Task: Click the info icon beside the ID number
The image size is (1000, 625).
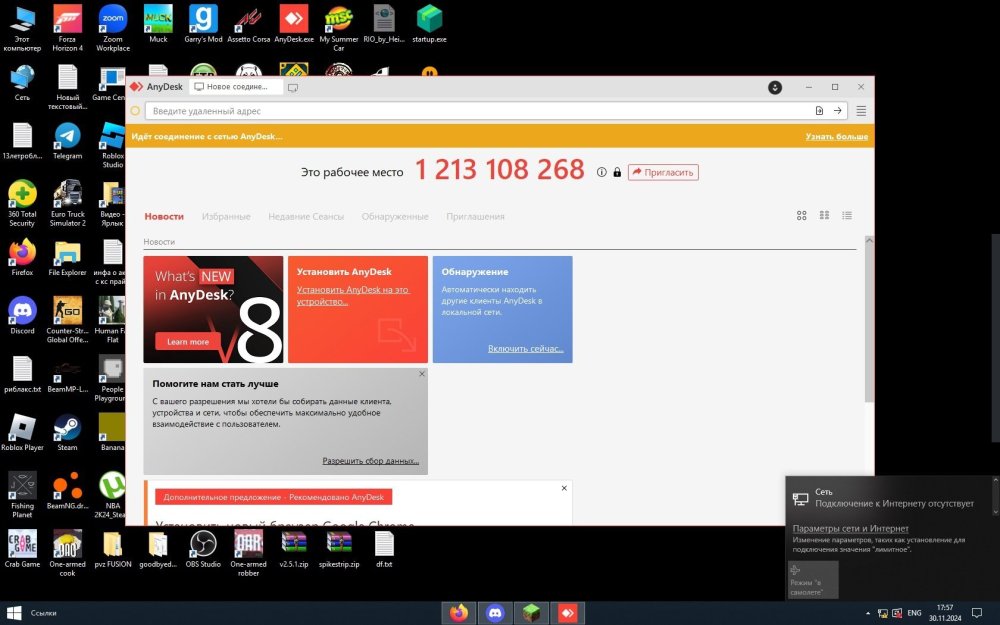Action: pos(601,172)
